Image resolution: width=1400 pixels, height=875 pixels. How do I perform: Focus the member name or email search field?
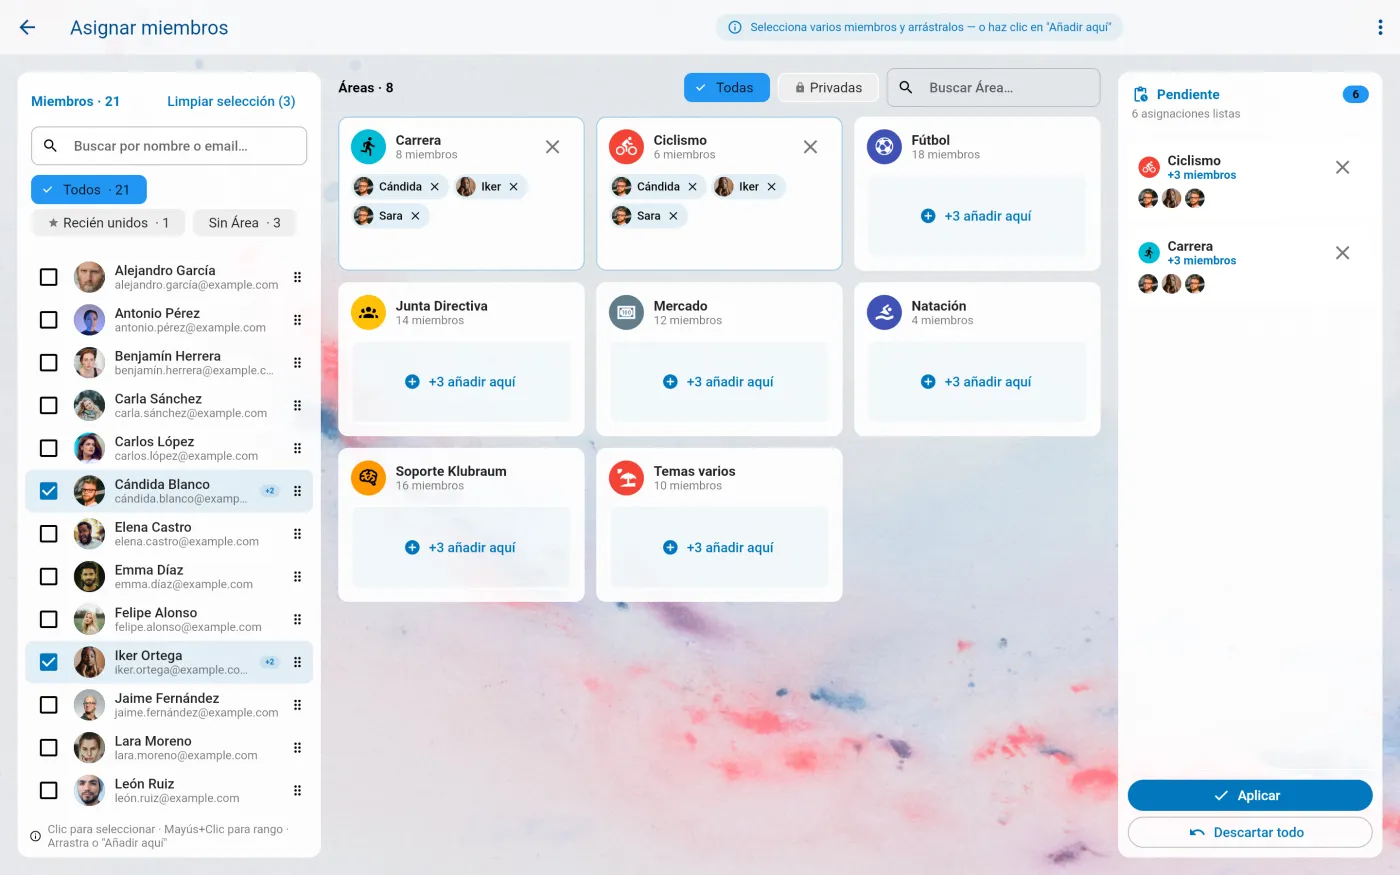coord(169,146)
